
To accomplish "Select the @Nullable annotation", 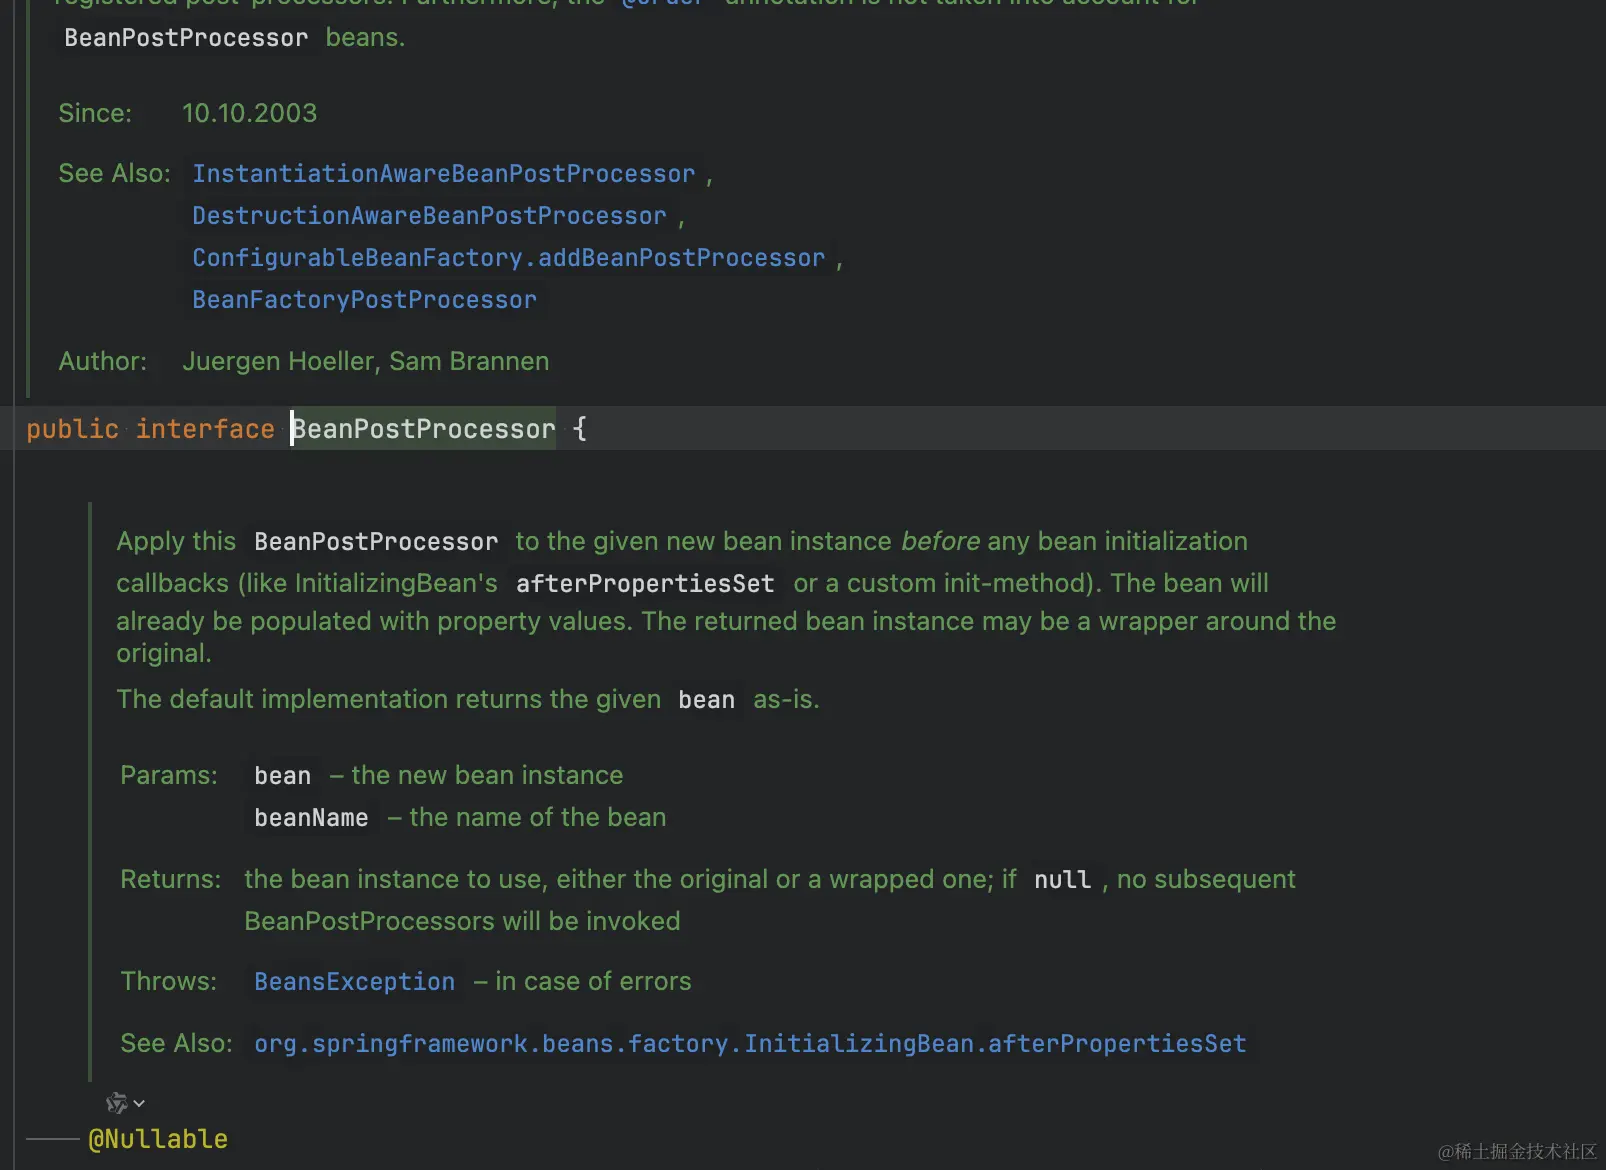I will [x=158, y=1139].
